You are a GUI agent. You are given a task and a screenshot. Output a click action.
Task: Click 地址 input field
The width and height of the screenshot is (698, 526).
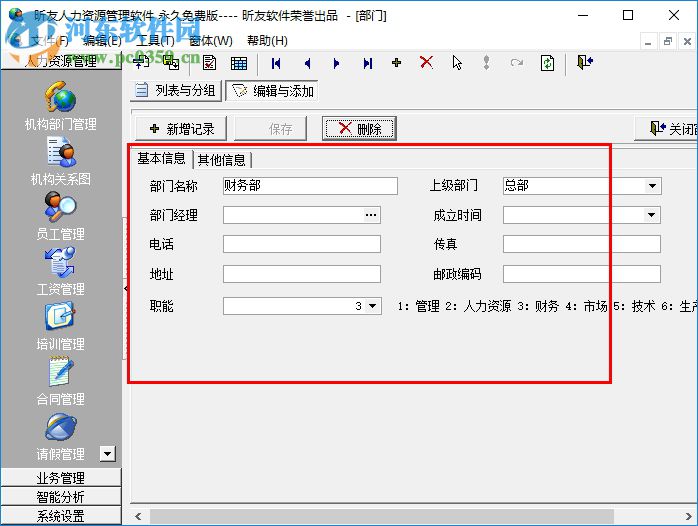pyautogui.click(x=302, y=274)
